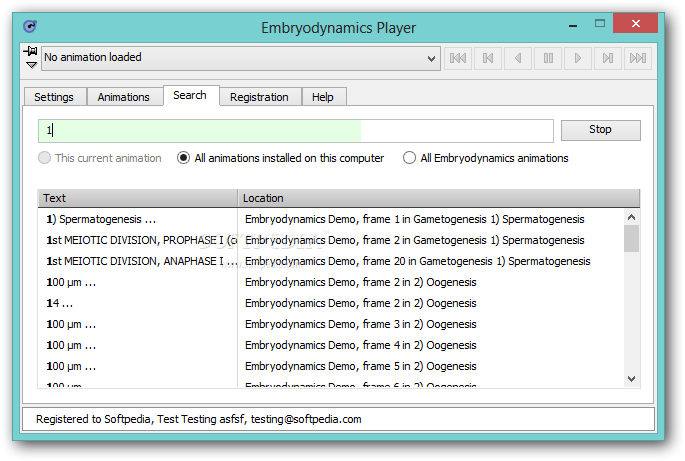Screen dimensions: 685x461
Task: Click the play forward arrow button
Action: pos(578,58)
